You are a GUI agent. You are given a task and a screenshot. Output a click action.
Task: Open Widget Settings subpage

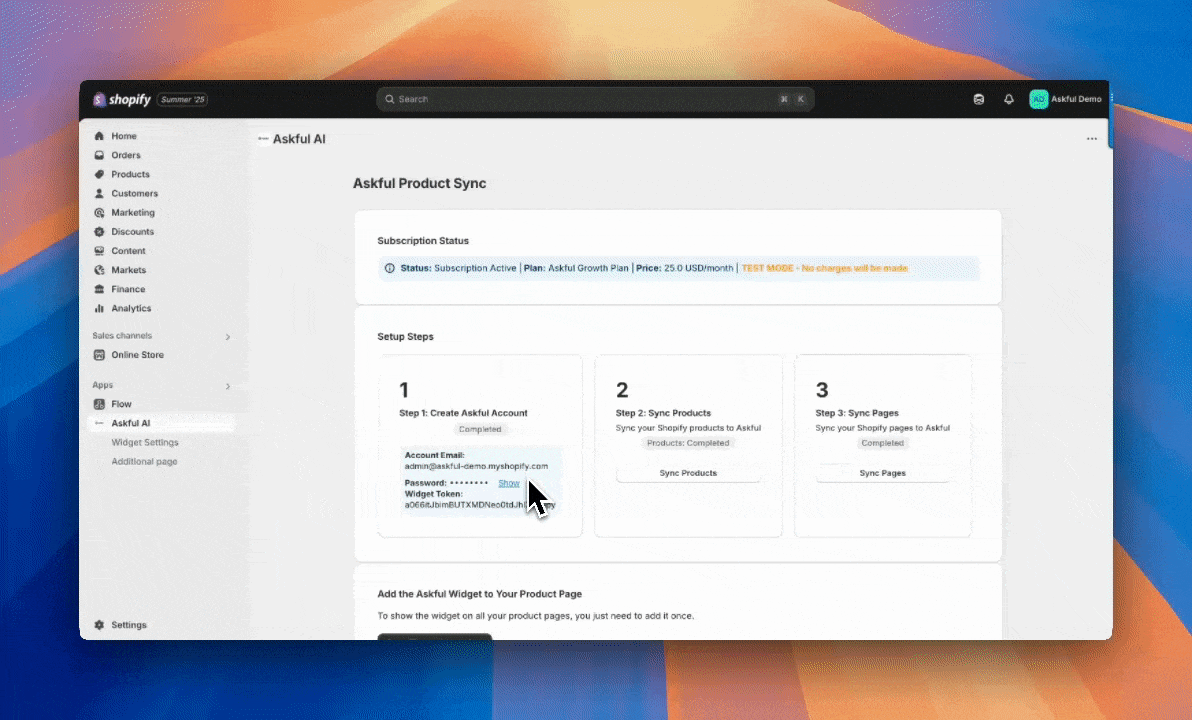144,442
